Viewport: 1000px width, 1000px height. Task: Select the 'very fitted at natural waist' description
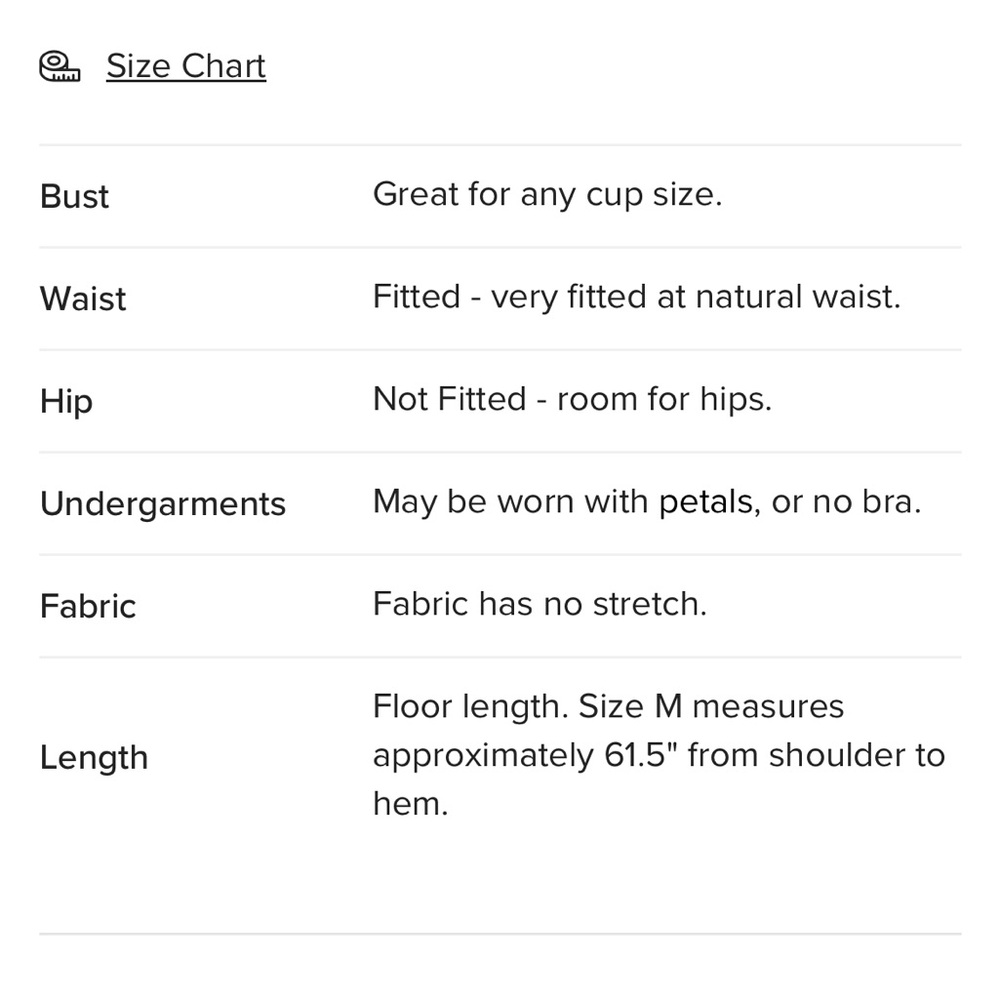(x=696, y=297)
